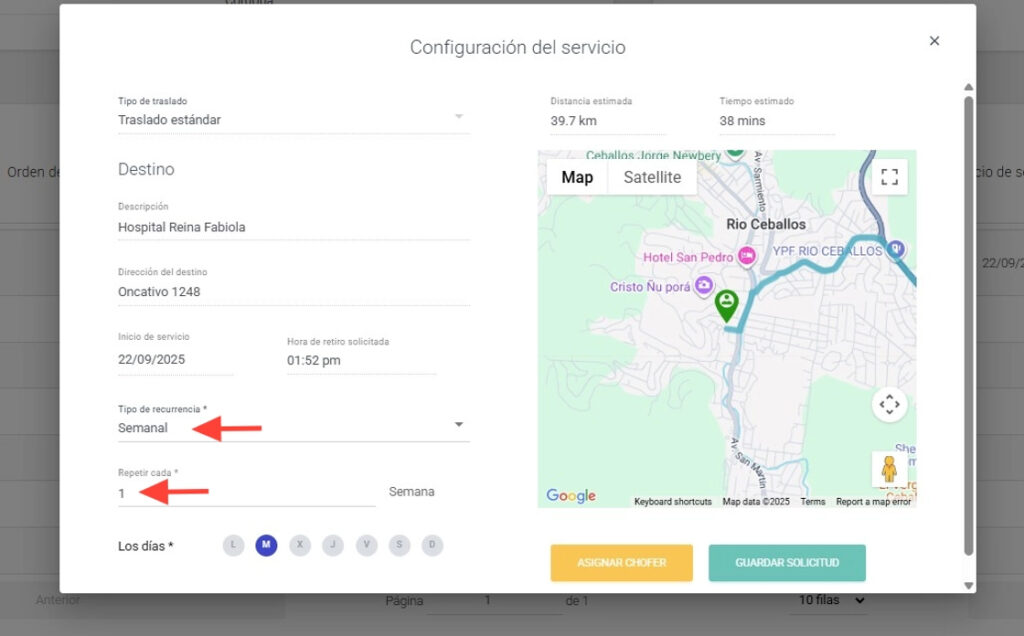1024x636 pixels.
Task: Deselect the highlighted M day circle
Action: [266, 545]
